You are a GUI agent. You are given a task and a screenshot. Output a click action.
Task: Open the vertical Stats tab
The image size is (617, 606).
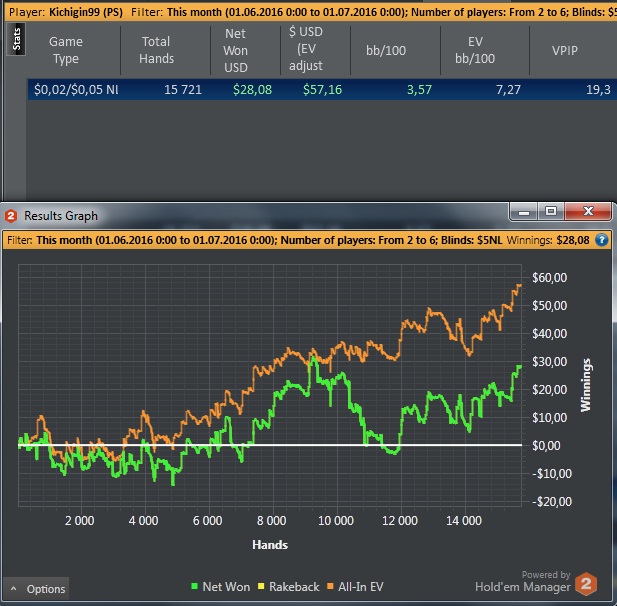click(16, 39)
